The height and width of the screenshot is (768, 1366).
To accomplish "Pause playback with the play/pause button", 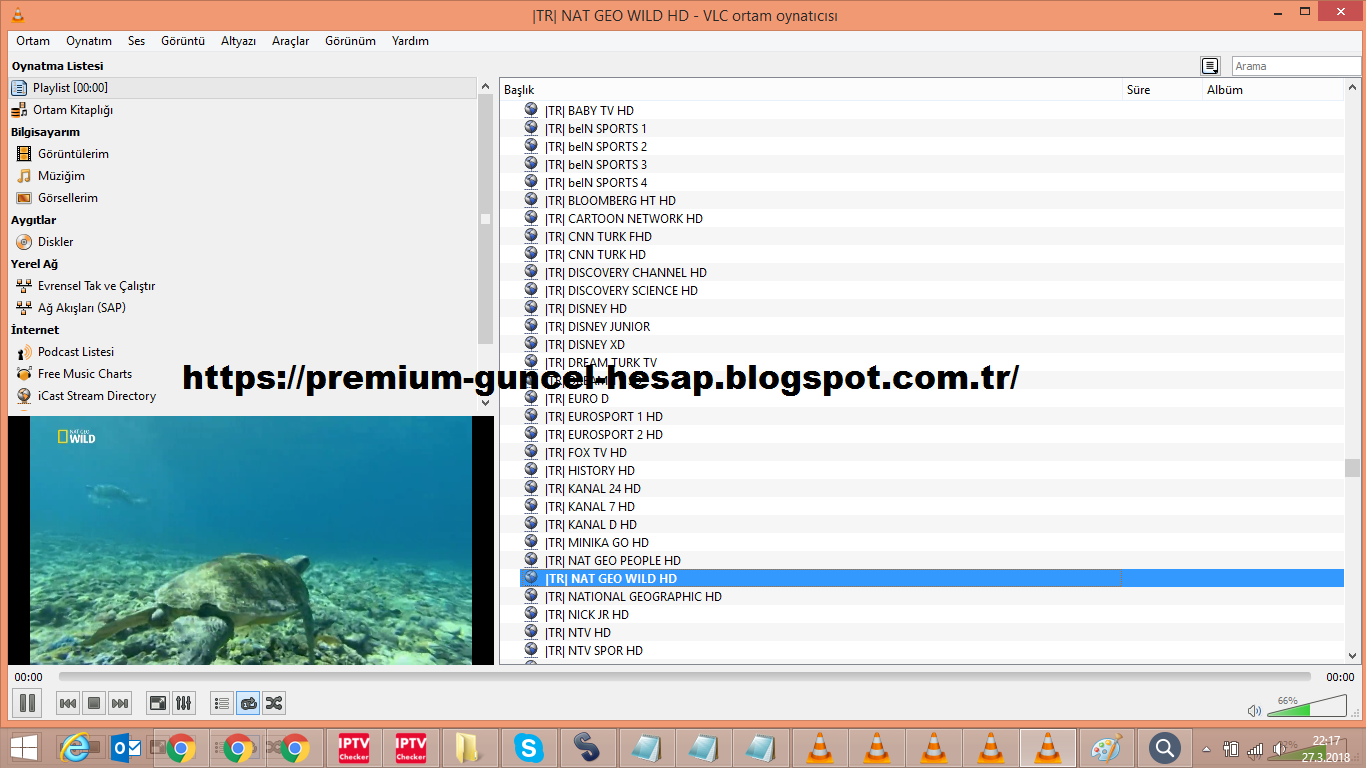I will 27,703.
